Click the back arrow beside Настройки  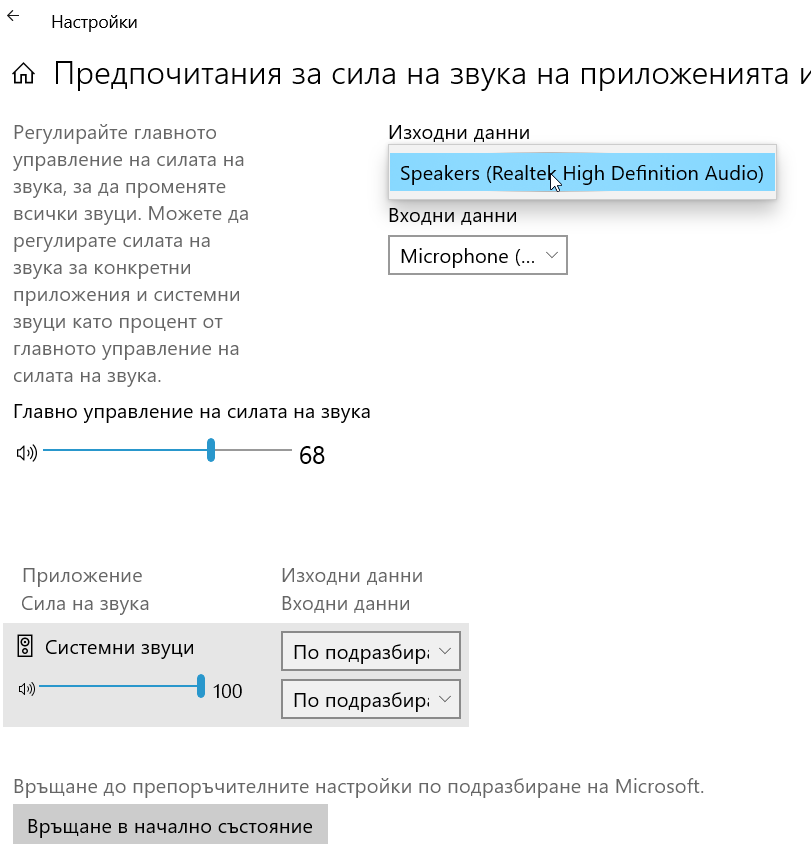(13, 17)
